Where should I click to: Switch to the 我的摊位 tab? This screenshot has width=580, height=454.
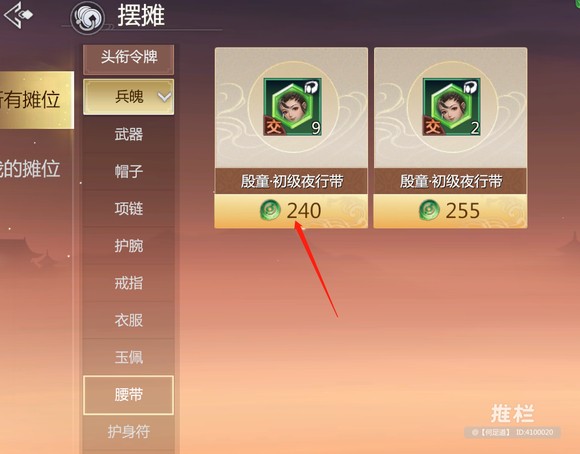click(x=31, y=169)
